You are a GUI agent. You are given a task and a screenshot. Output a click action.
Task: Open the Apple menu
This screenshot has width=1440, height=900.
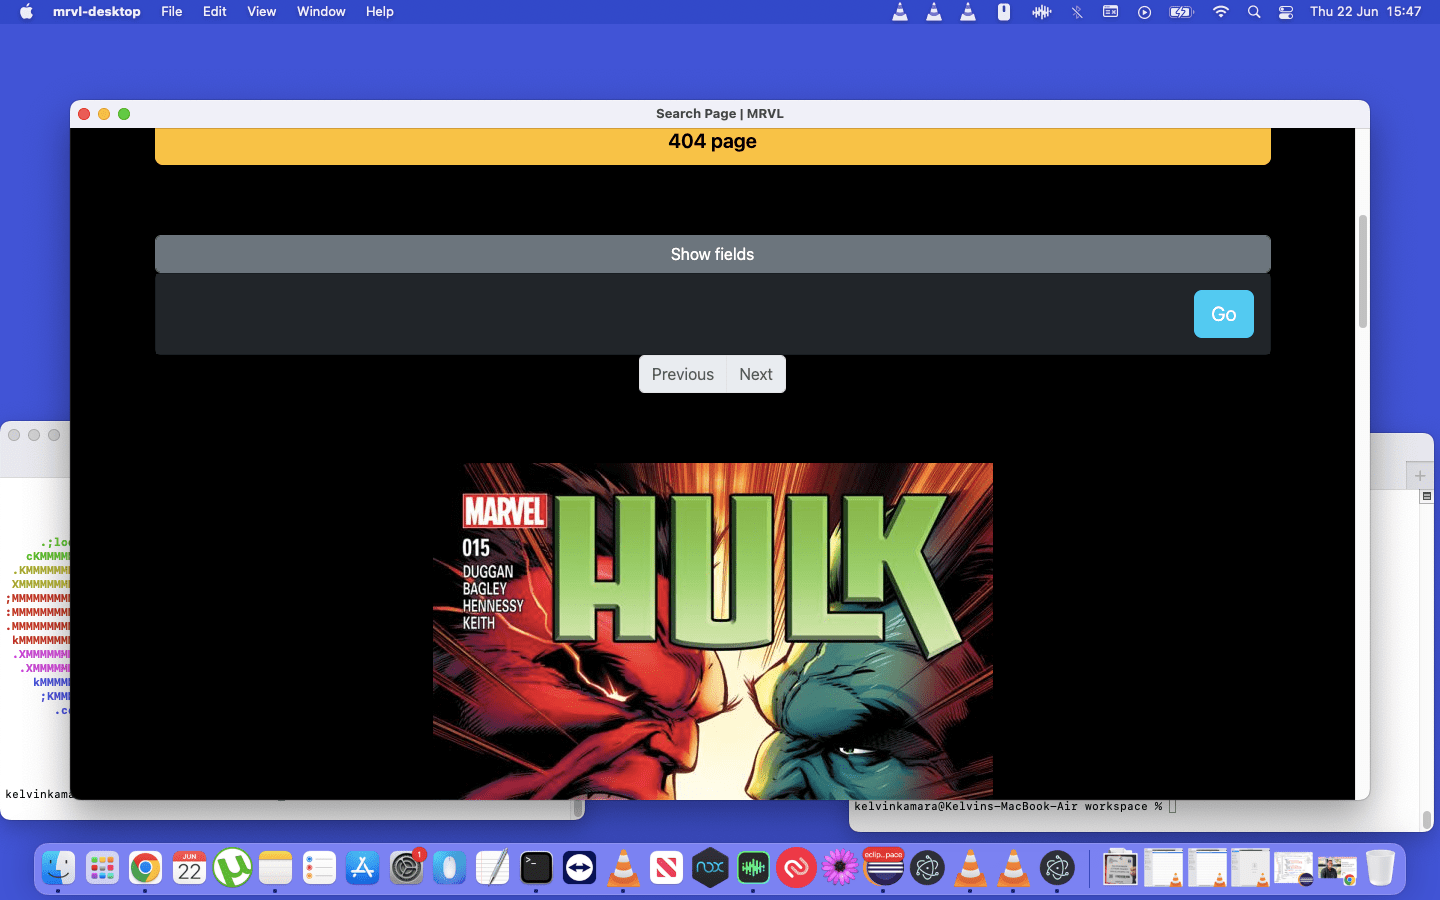26,12
